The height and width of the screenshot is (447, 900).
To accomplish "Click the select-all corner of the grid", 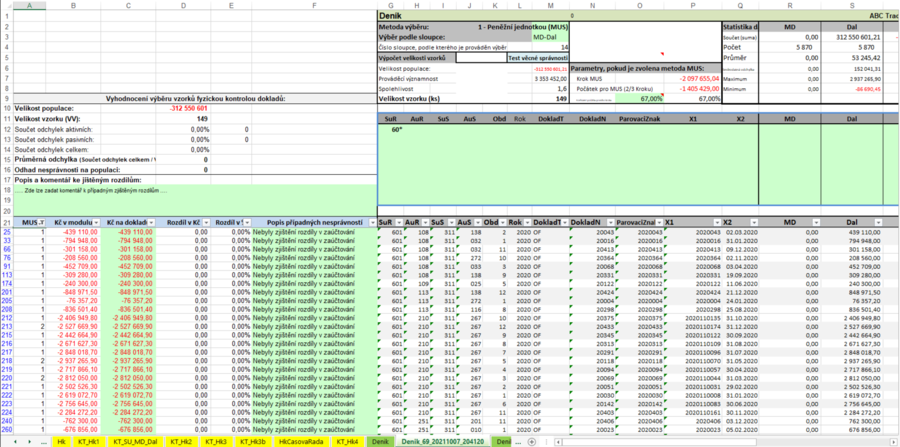I will 7,6.
